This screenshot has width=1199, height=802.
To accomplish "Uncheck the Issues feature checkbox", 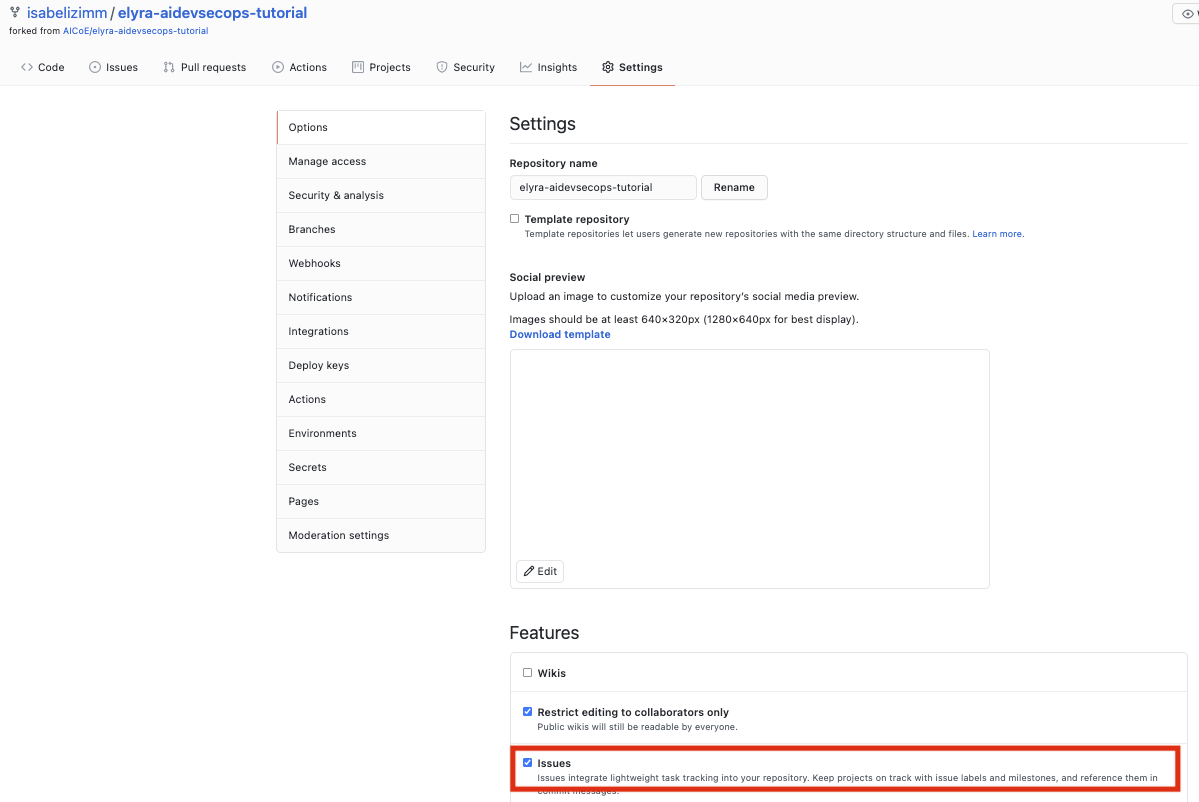I will tap(528, 763).
